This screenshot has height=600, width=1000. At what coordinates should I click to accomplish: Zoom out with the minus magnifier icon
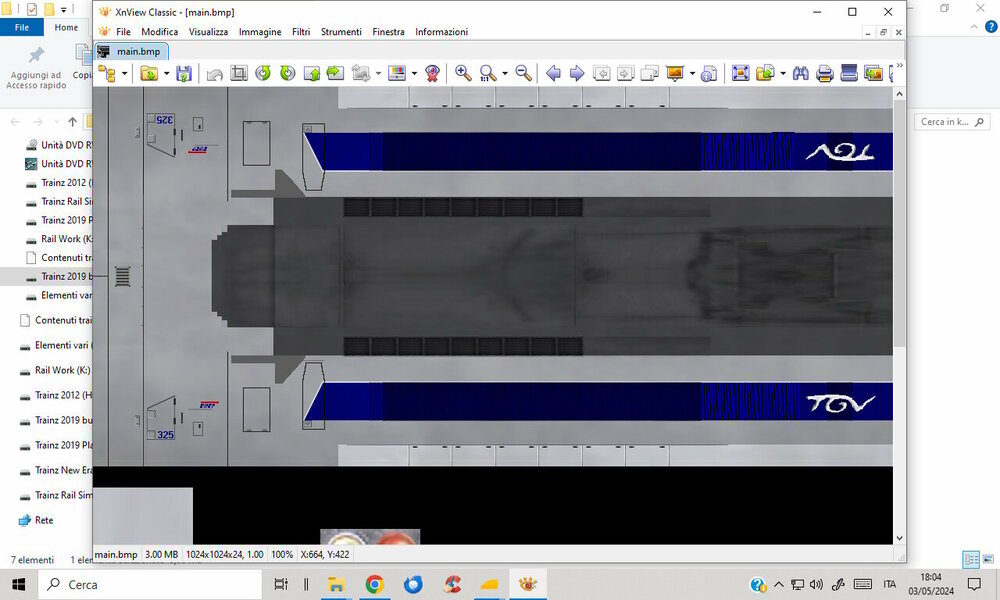(524, 73)
